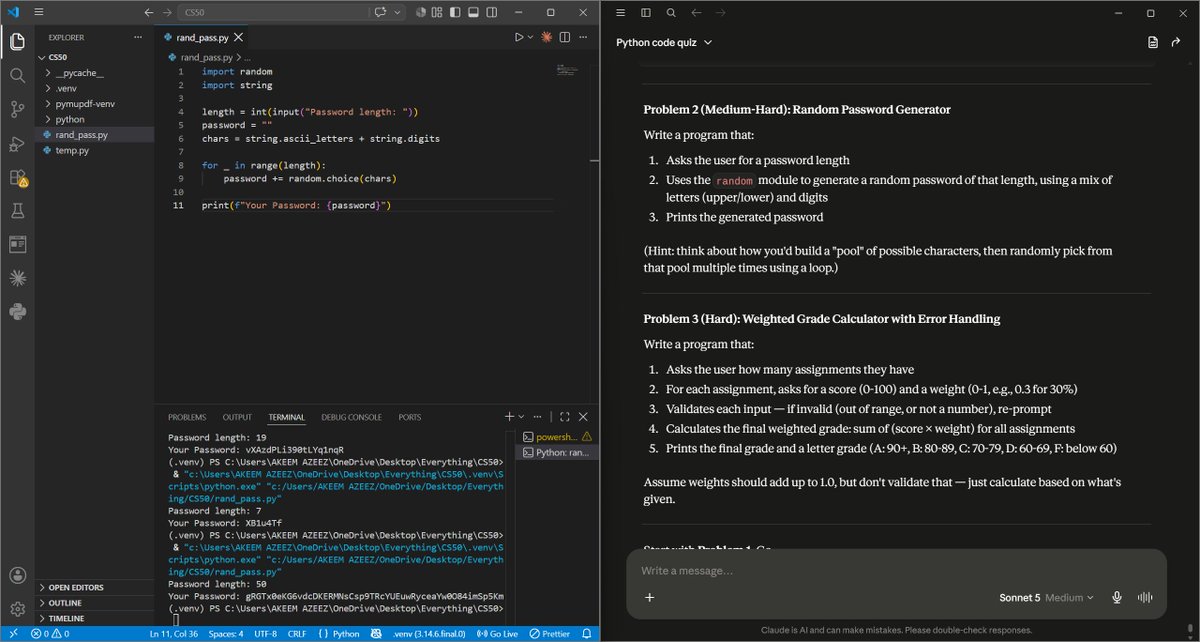The image size is (1200, 642).
Task: Click the Claude message input field
Action: (896, 570)
